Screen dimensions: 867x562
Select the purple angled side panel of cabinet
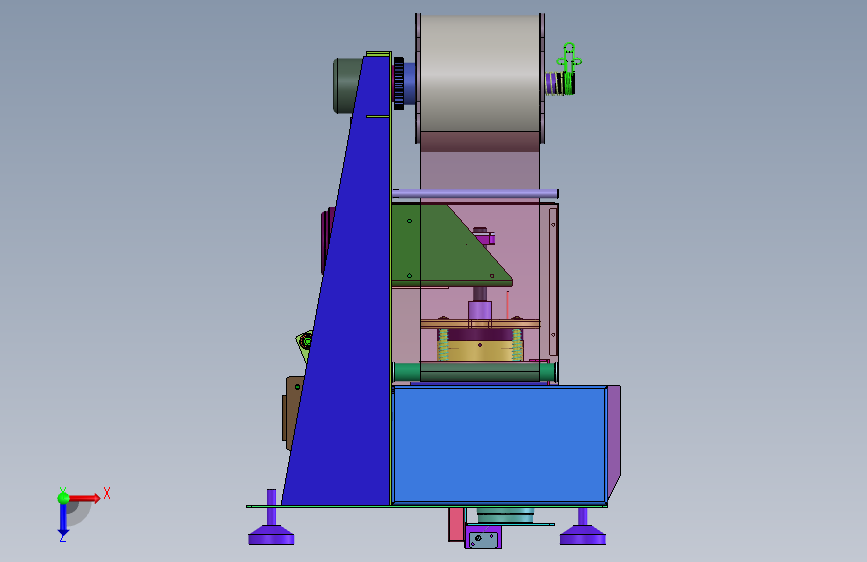613,440
